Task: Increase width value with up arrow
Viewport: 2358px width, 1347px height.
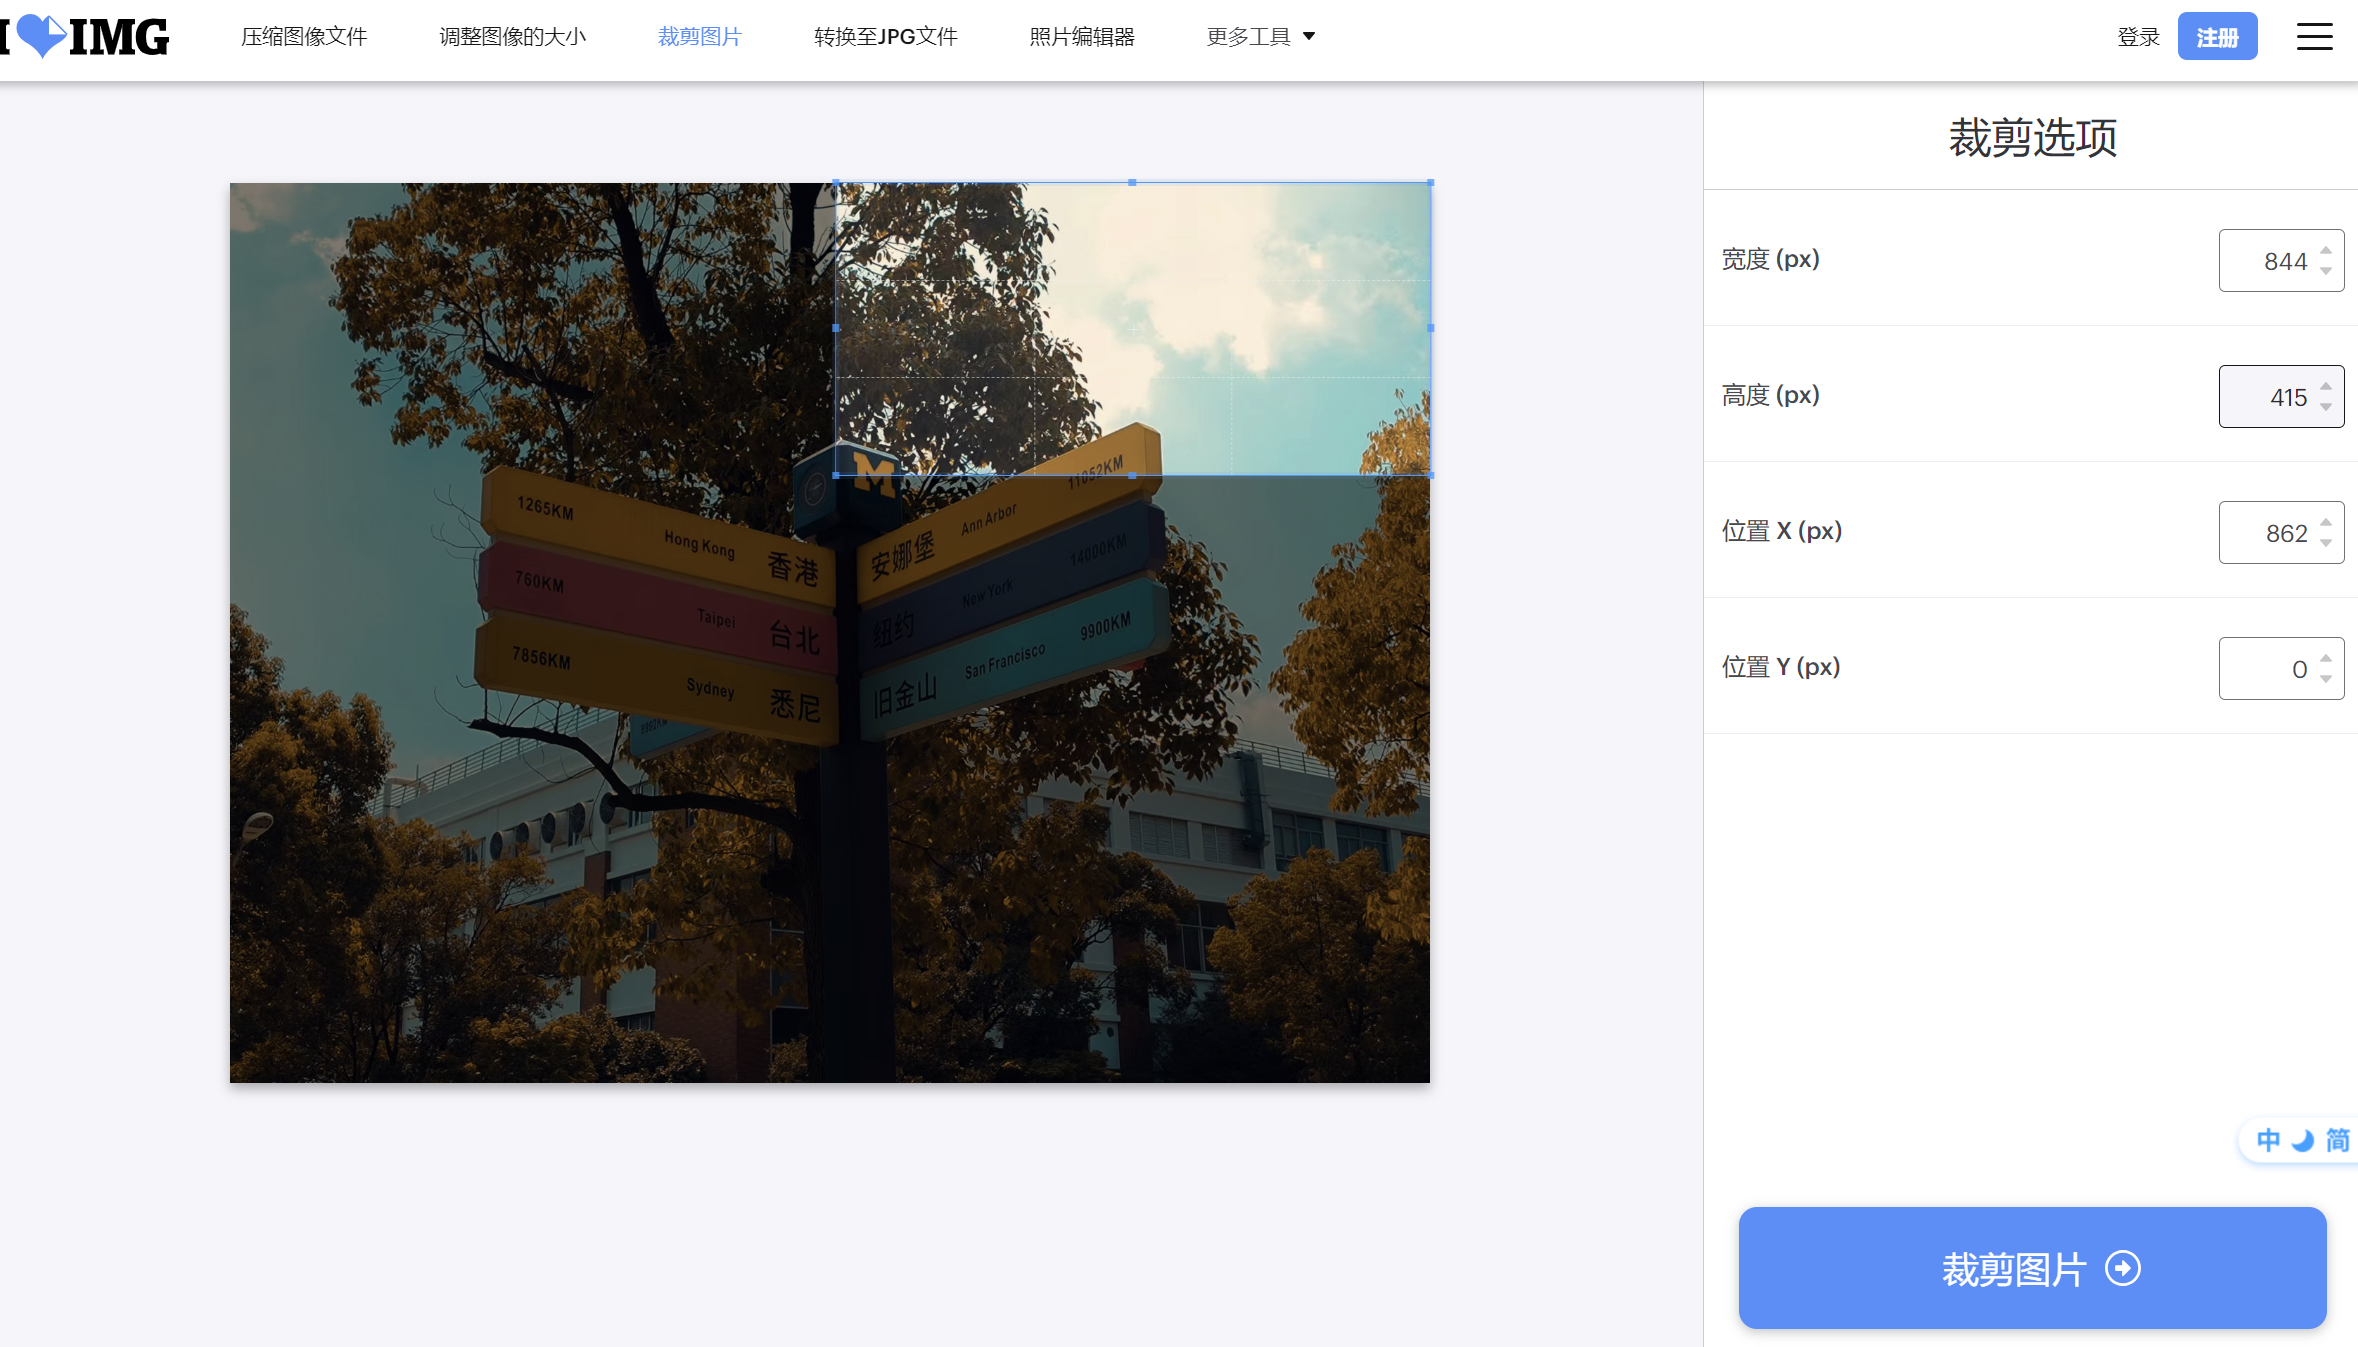Action: pos(2326,250)
